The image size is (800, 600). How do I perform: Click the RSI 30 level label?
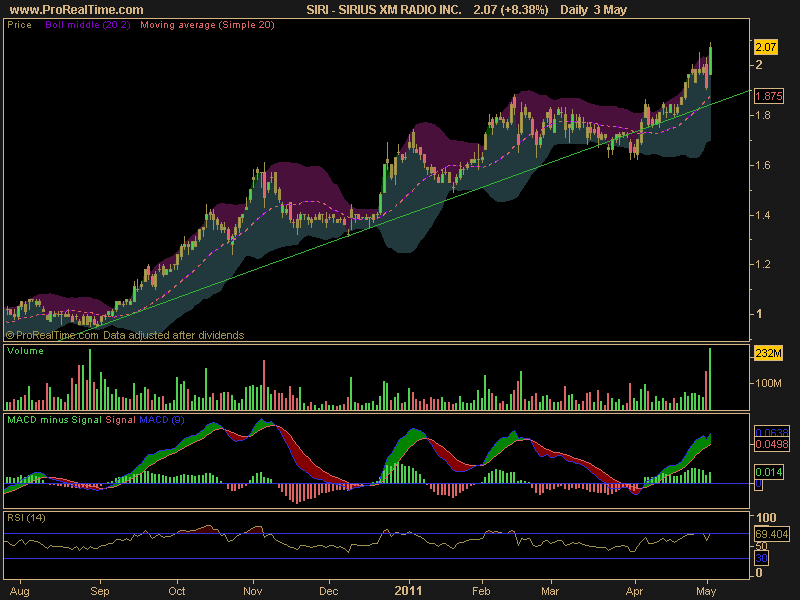click(761, 558)
